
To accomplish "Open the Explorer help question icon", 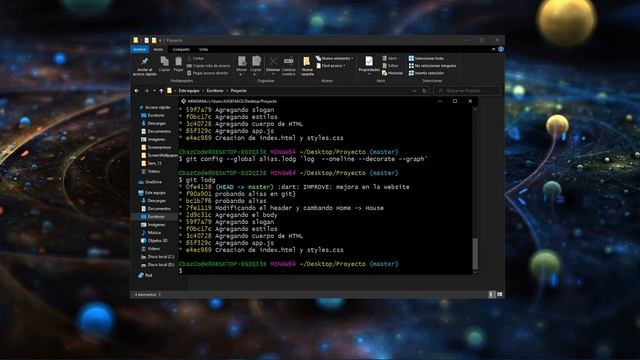I will [x=501, y=49].
